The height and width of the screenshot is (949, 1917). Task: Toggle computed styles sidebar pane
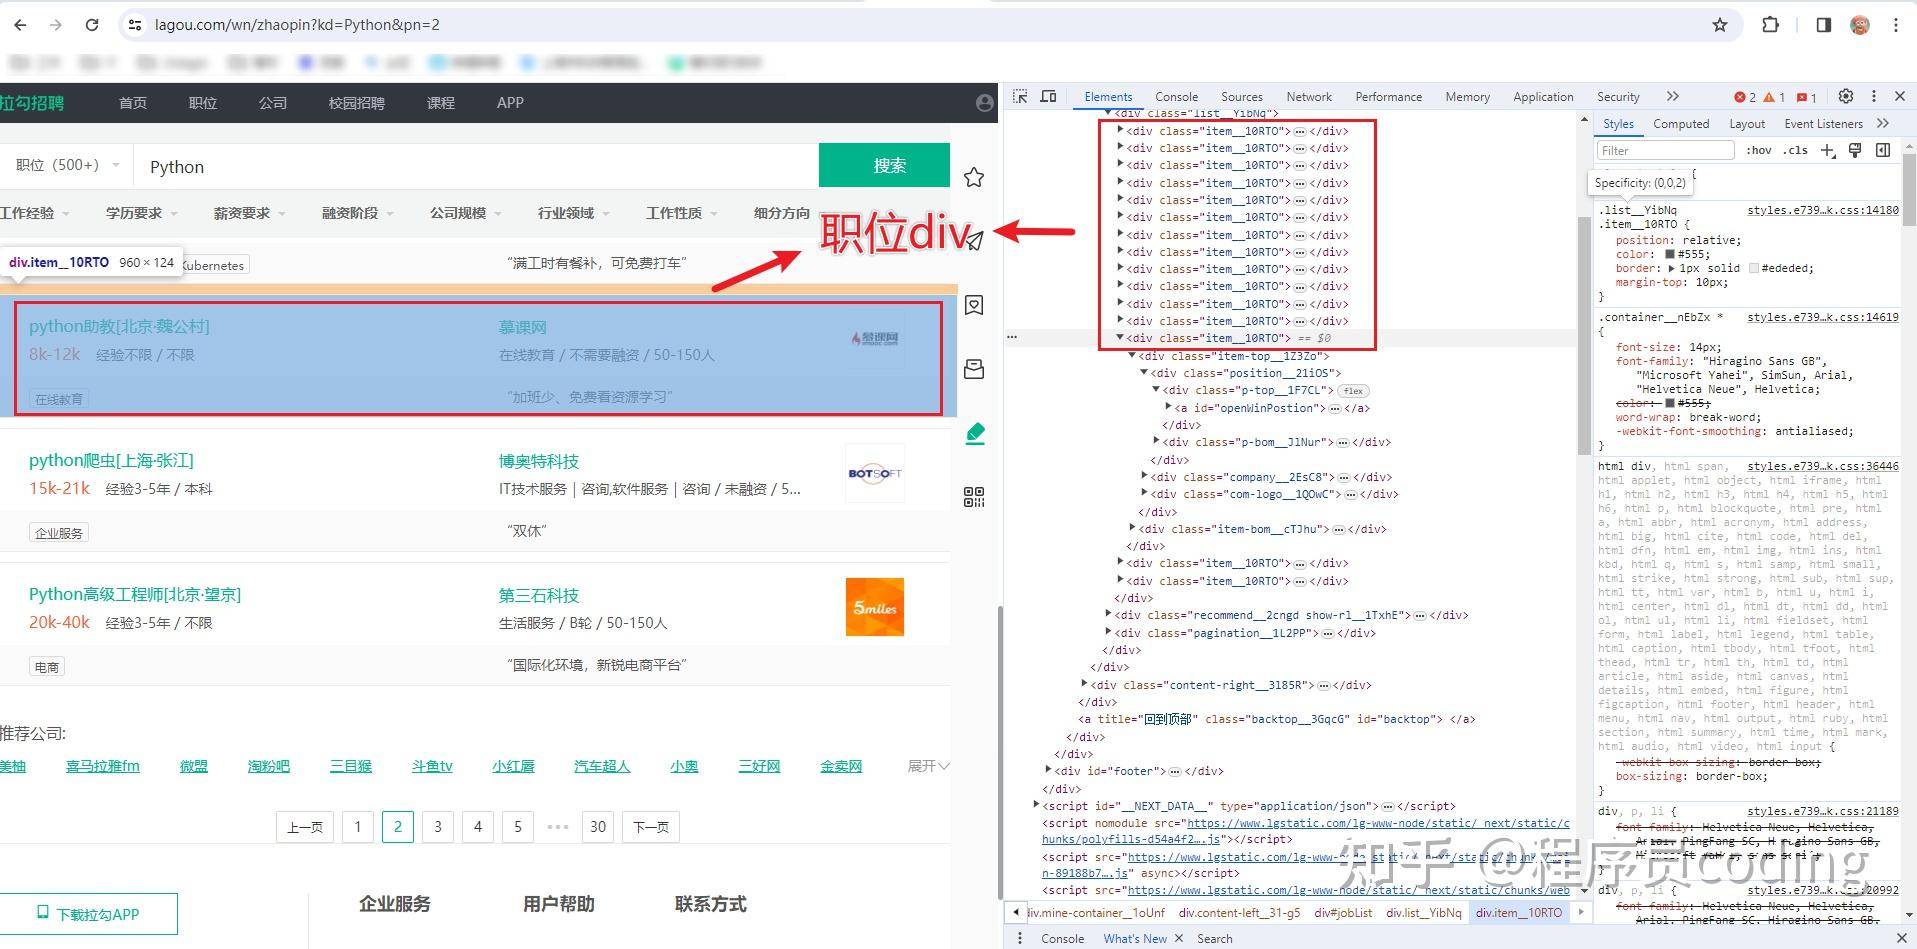pyautogui.click(x=1883, y=150)
